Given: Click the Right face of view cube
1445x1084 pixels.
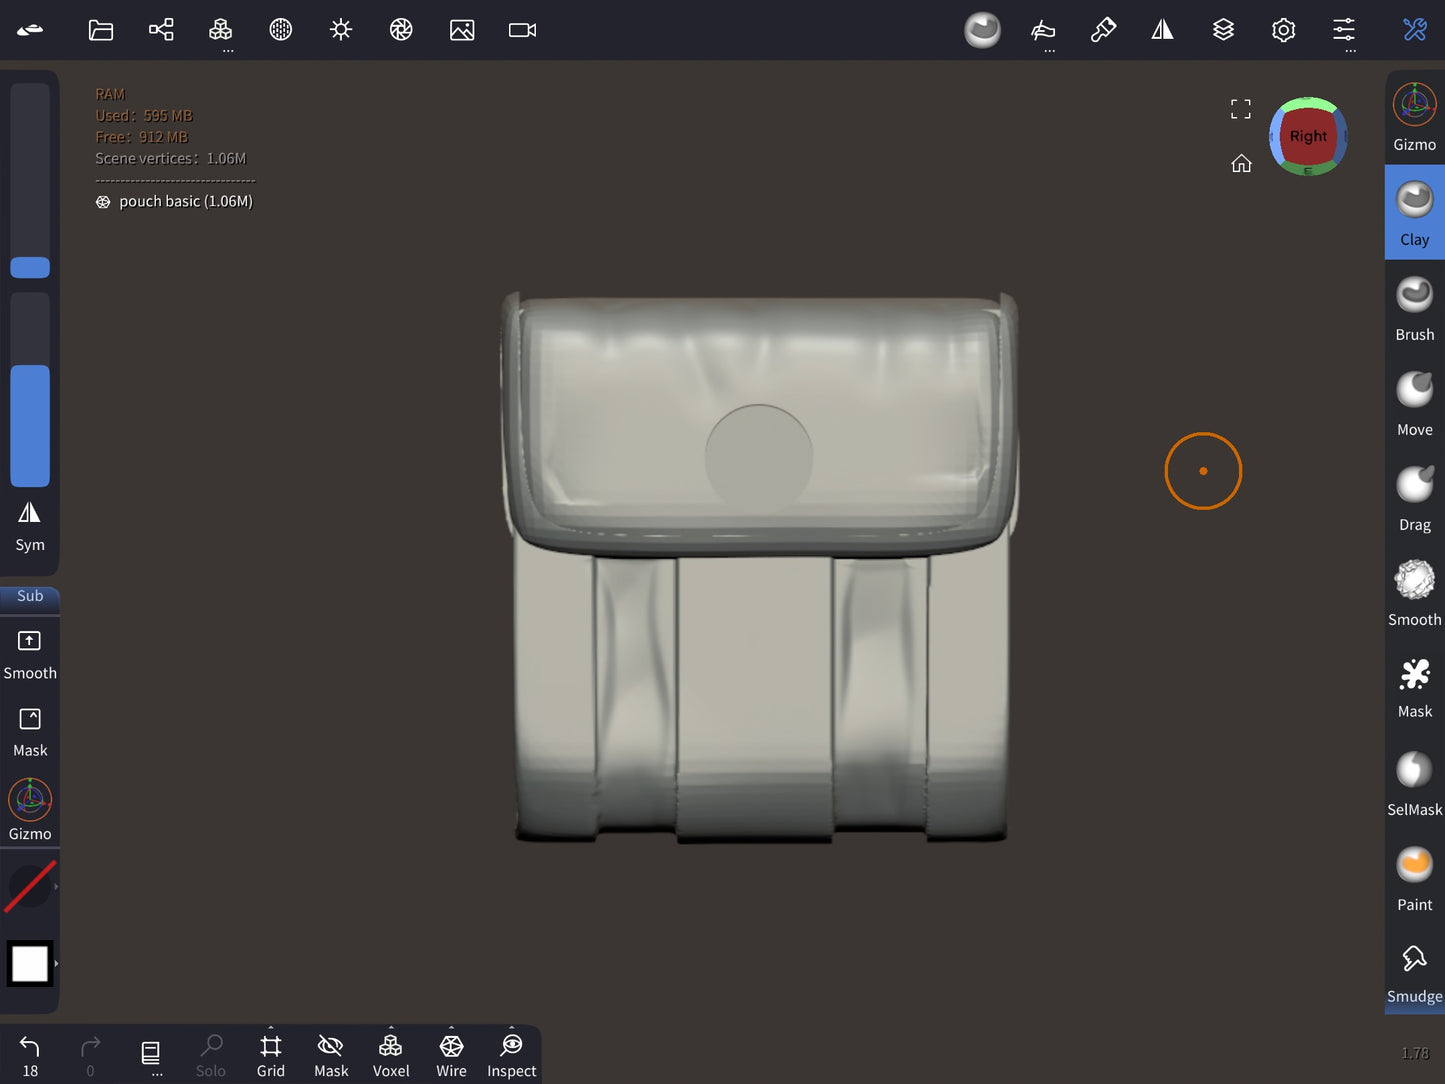Looking at the screenshot, I should (x=1308, y=136).
